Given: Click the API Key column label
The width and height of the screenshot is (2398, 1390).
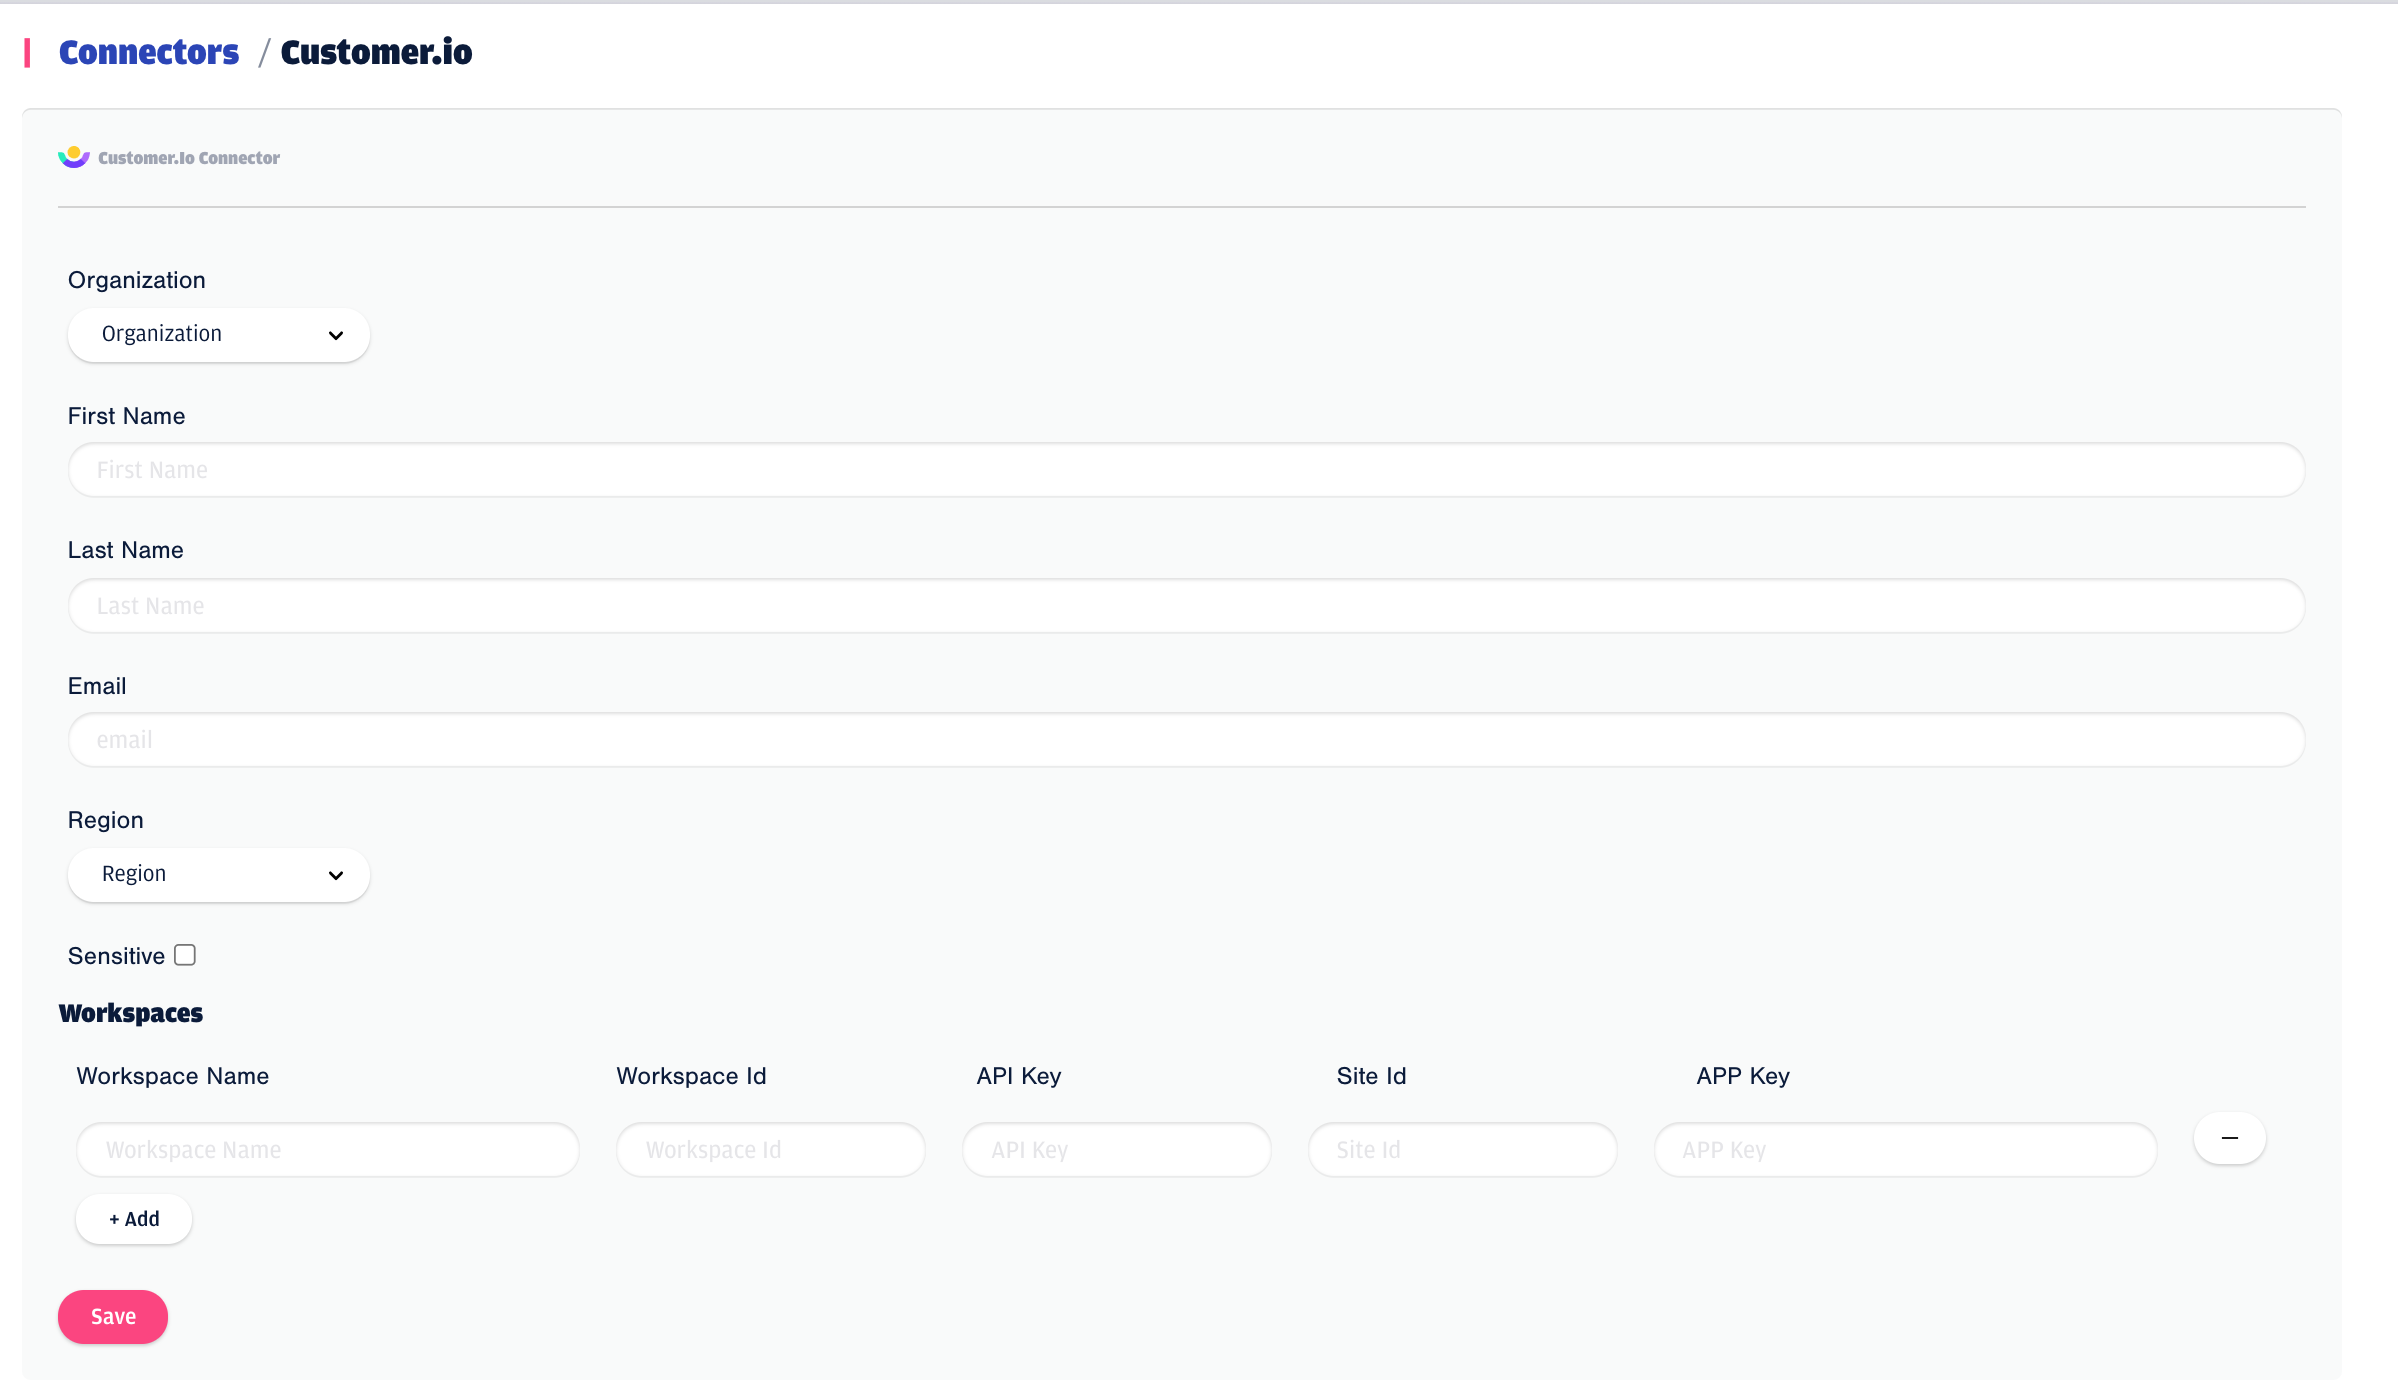Looking at the screenshot, I should click(1019, 1076).
